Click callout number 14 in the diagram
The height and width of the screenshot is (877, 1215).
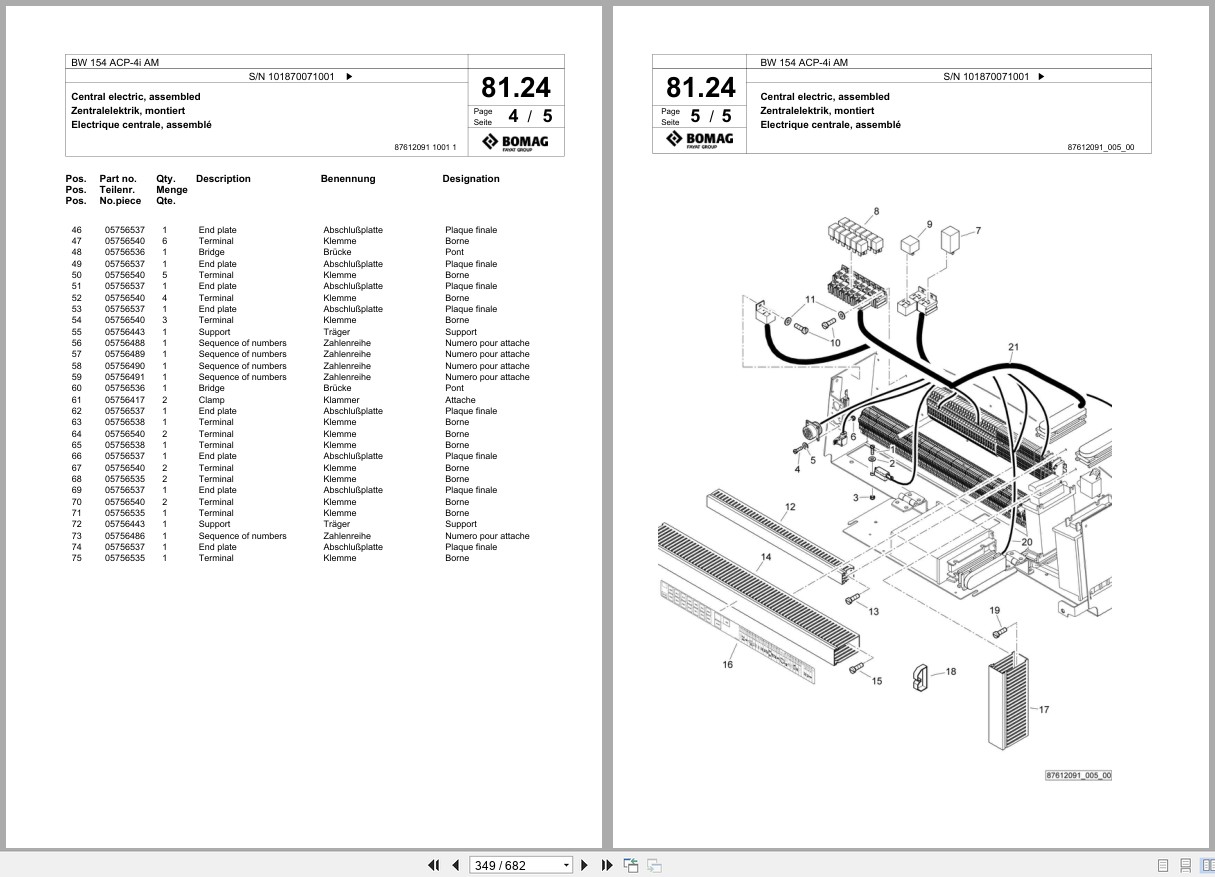click(766, 557)
